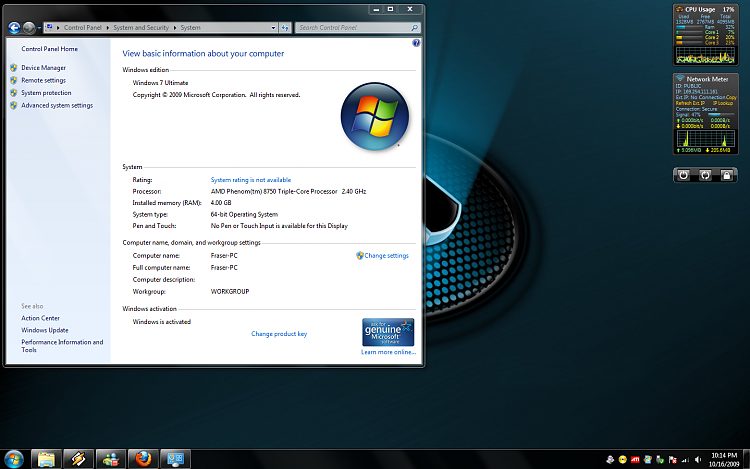
Task: Click the restart gadget button
Action: coord(705,175)
